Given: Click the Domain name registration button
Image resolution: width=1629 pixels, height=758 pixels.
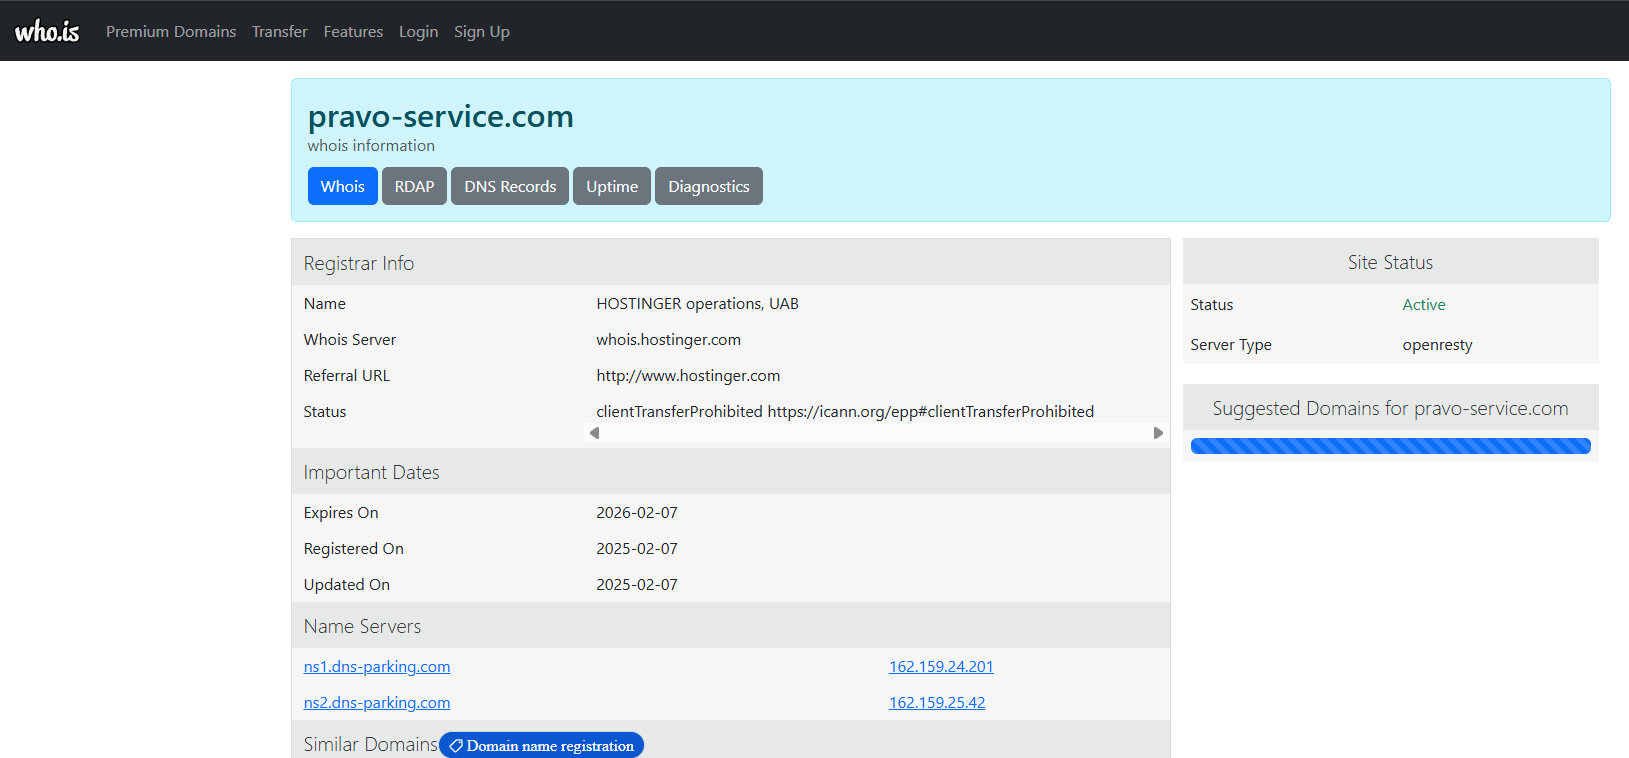Looking at the screenshot, I should [x=541, y=746].
